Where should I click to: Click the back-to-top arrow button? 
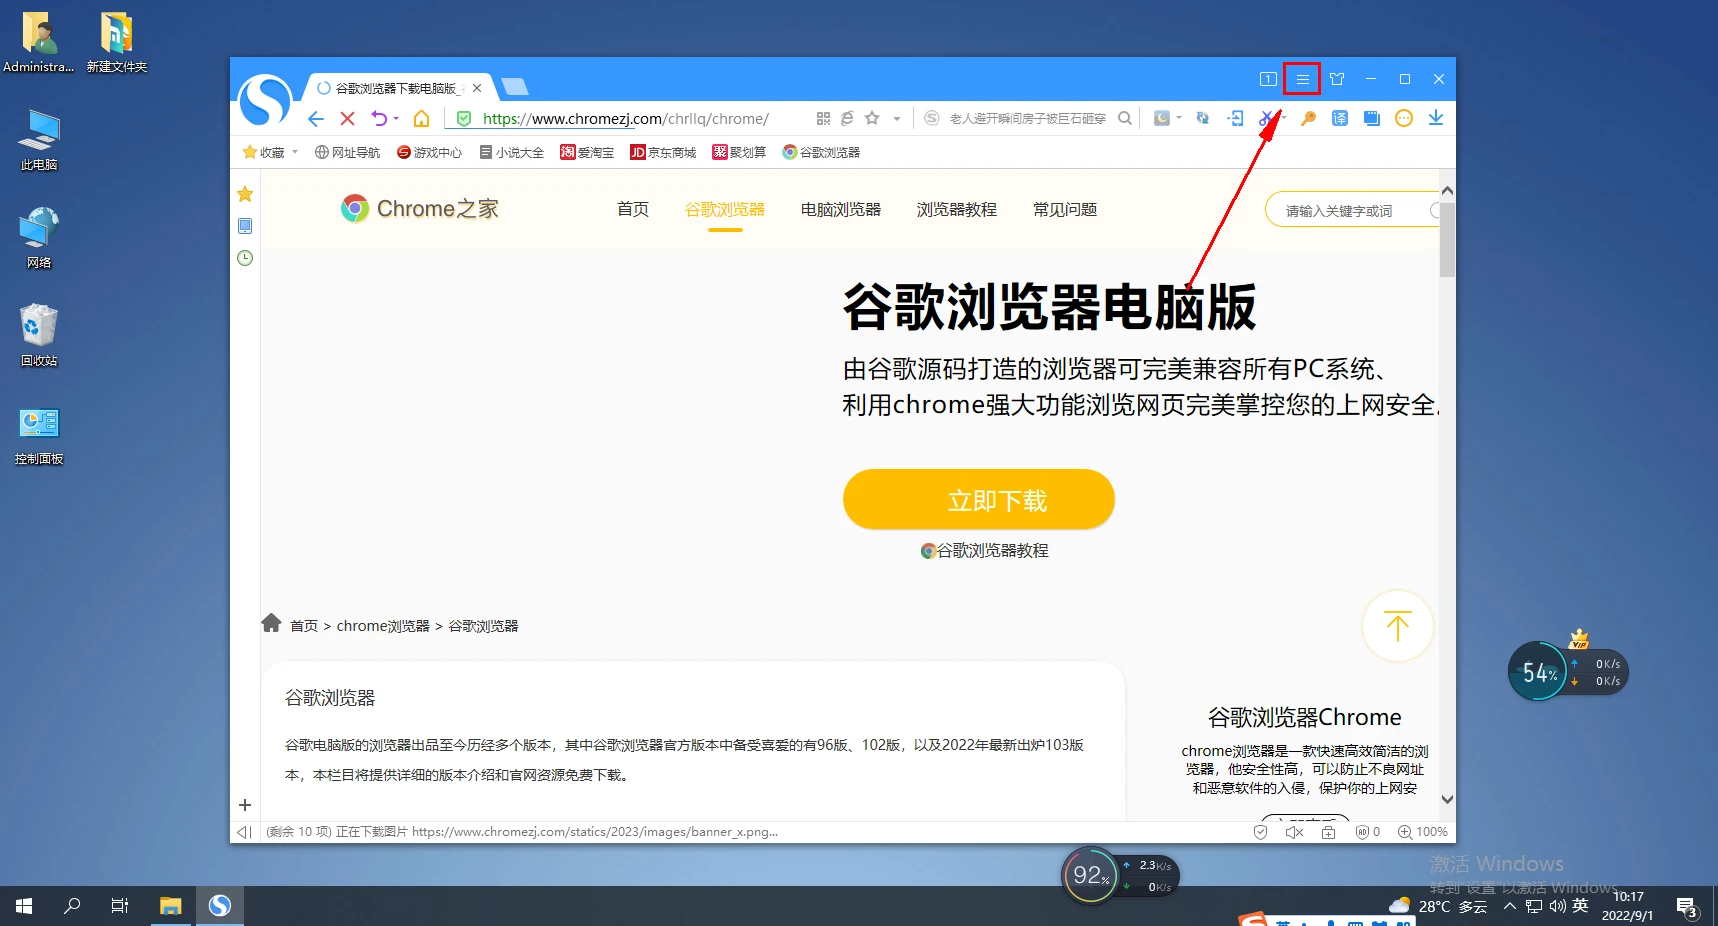tap(1398, 626)
